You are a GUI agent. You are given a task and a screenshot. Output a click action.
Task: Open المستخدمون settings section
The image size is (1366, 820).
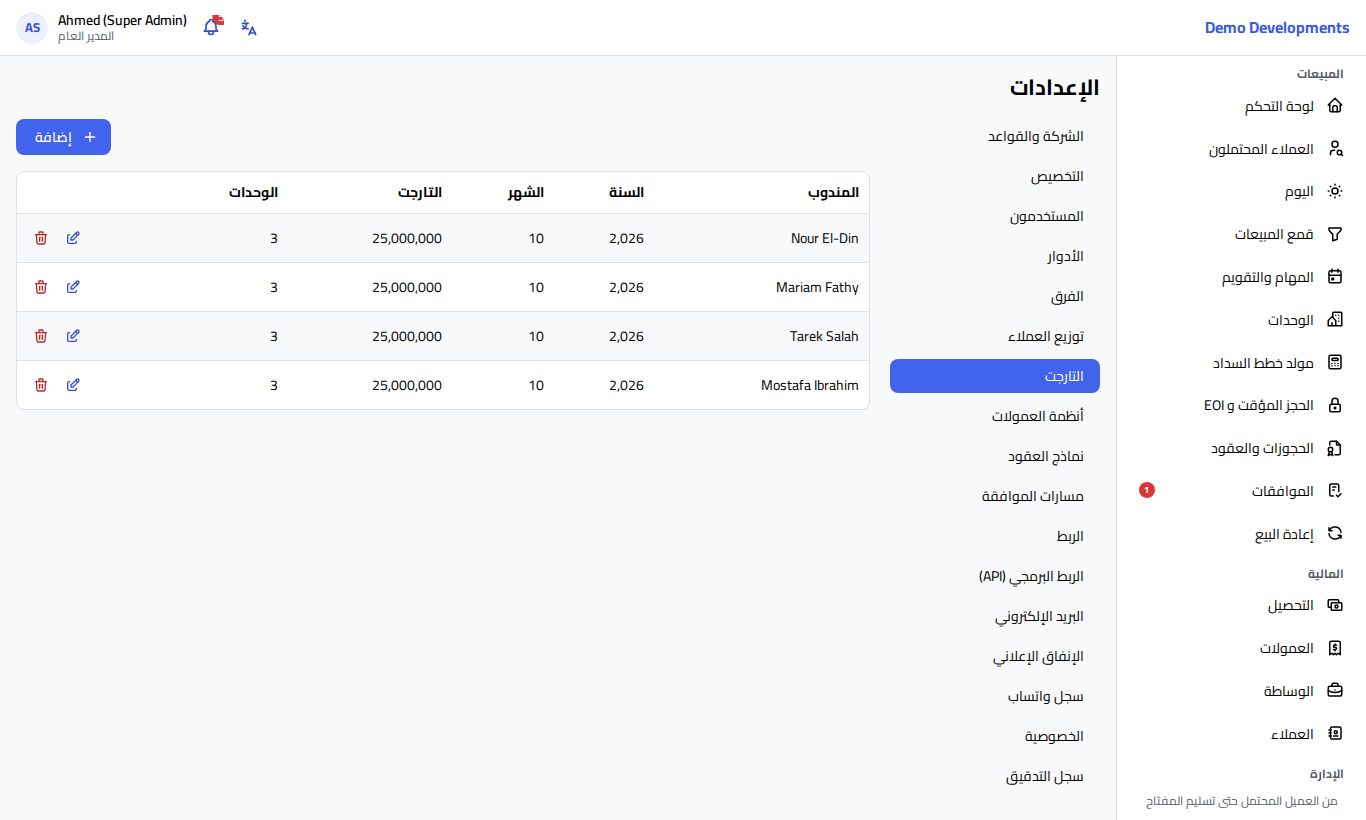click(995, 216)
